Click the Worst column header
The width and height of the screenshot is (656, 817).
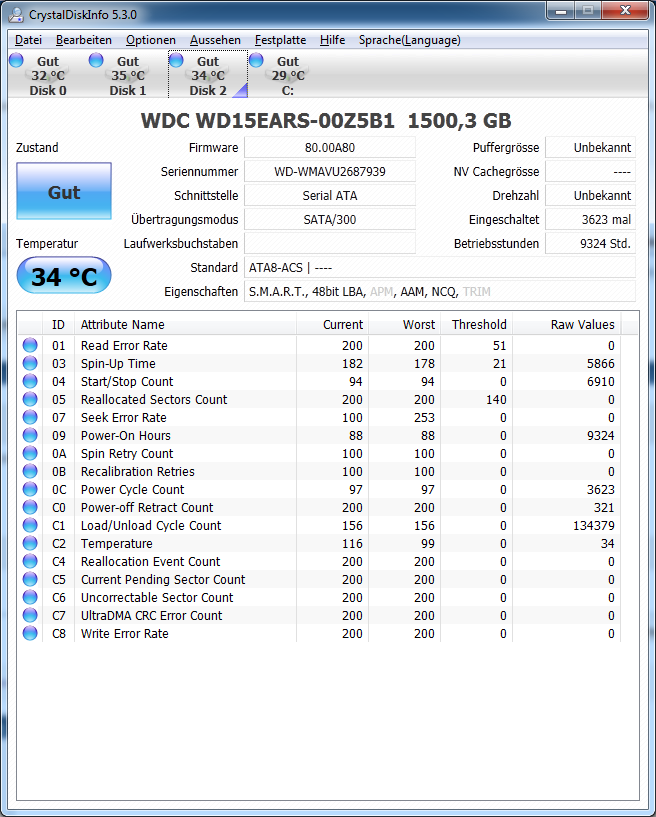[x=404, y=325]
